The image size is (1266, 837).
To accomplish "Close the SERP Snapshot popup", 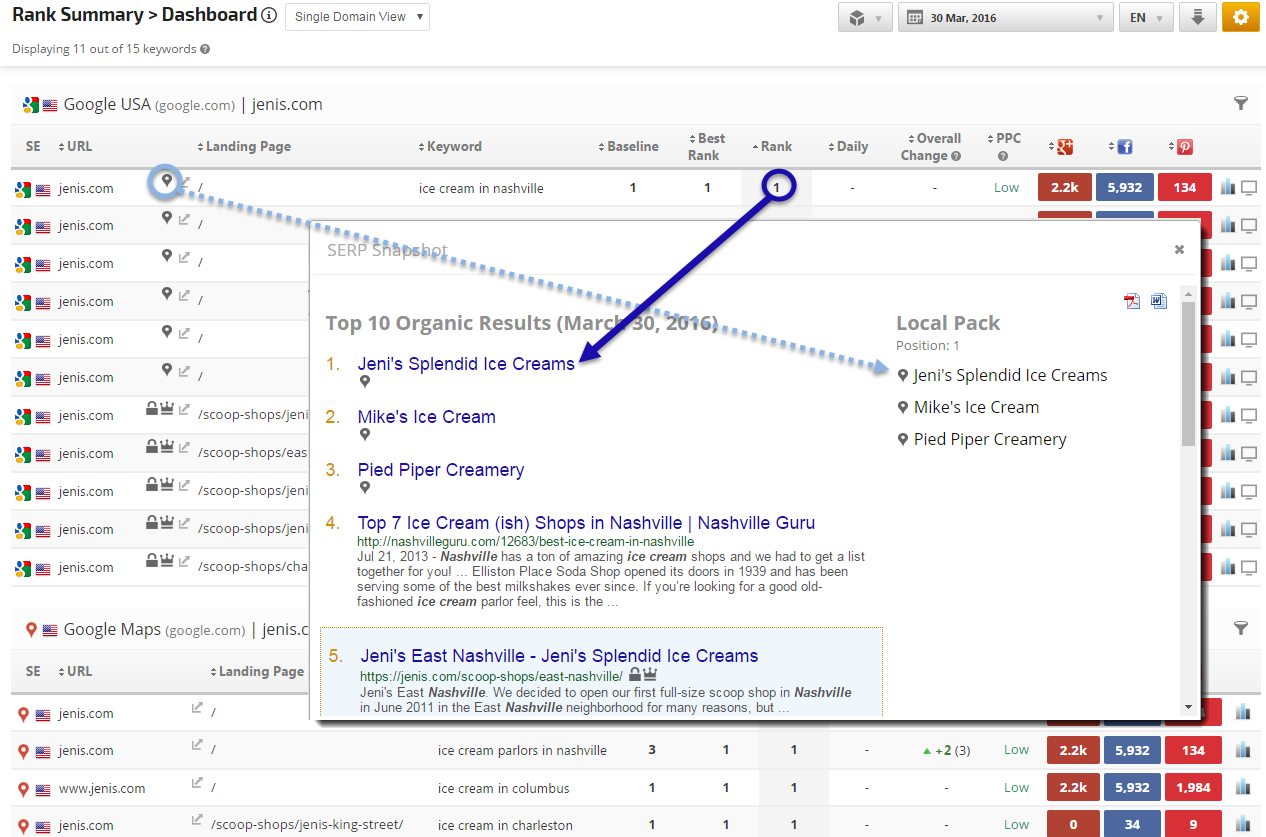I will (1179, 250).
